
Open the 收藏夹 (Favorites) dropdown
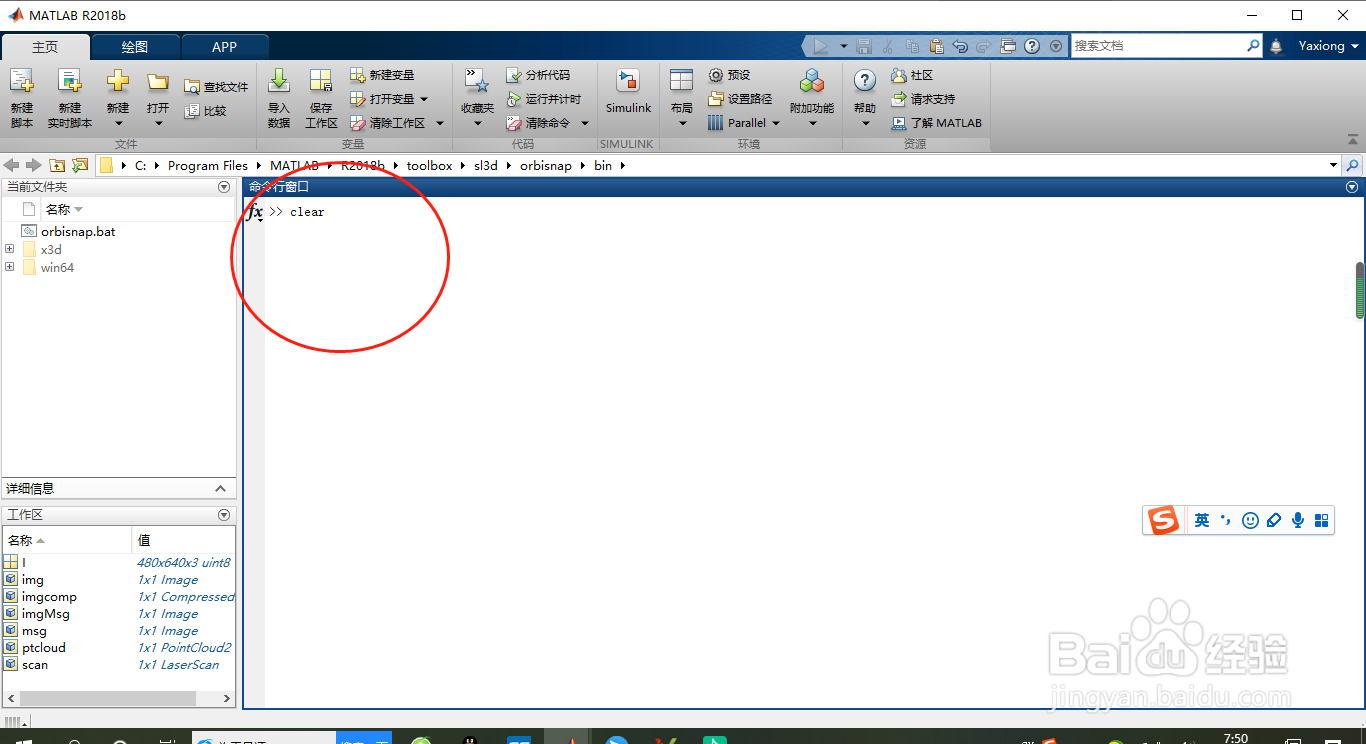click(x=477, y=124)
